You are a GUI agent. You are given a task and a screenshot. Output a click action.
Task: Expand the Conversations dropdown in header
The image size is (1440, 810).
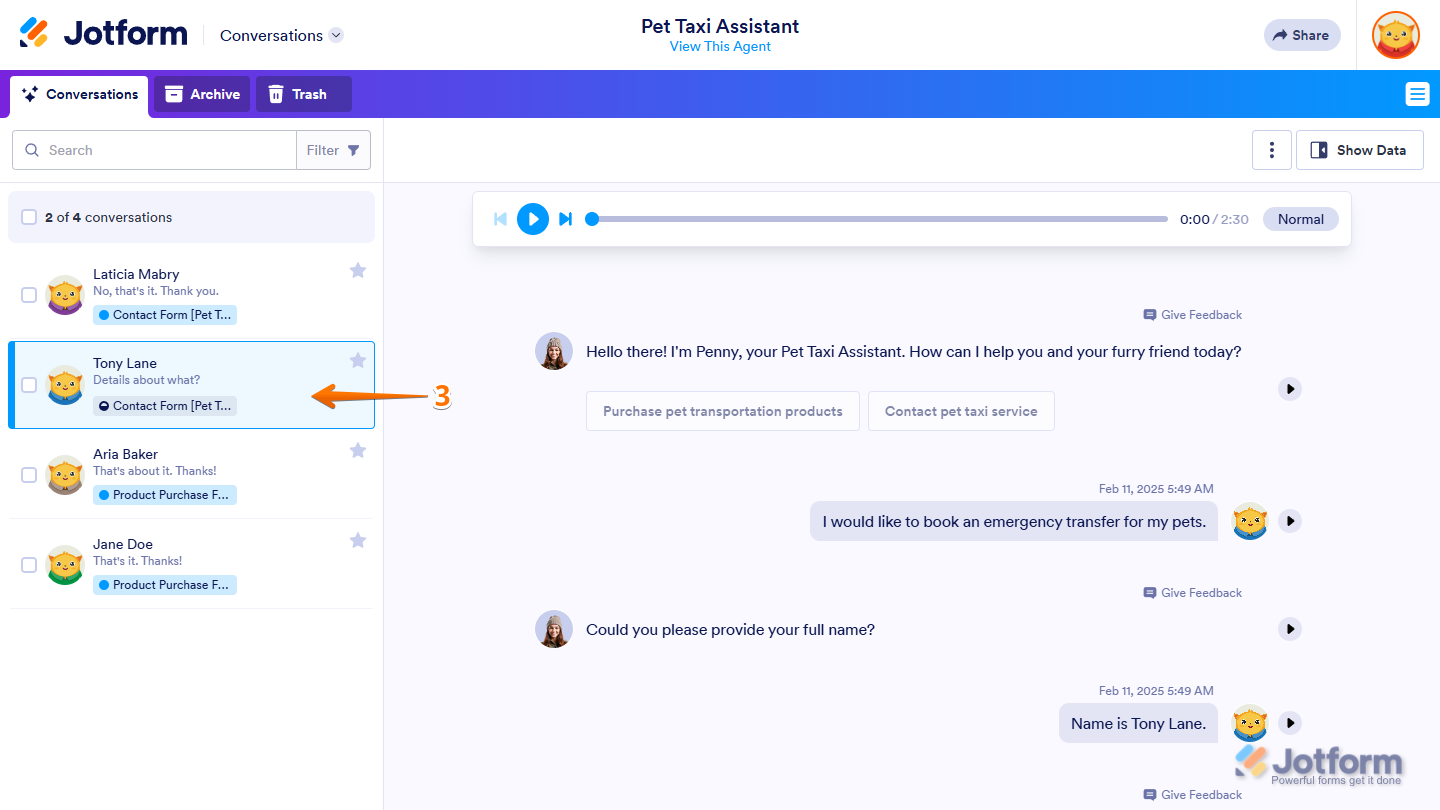pyautogui.click(x=336, y=35)
